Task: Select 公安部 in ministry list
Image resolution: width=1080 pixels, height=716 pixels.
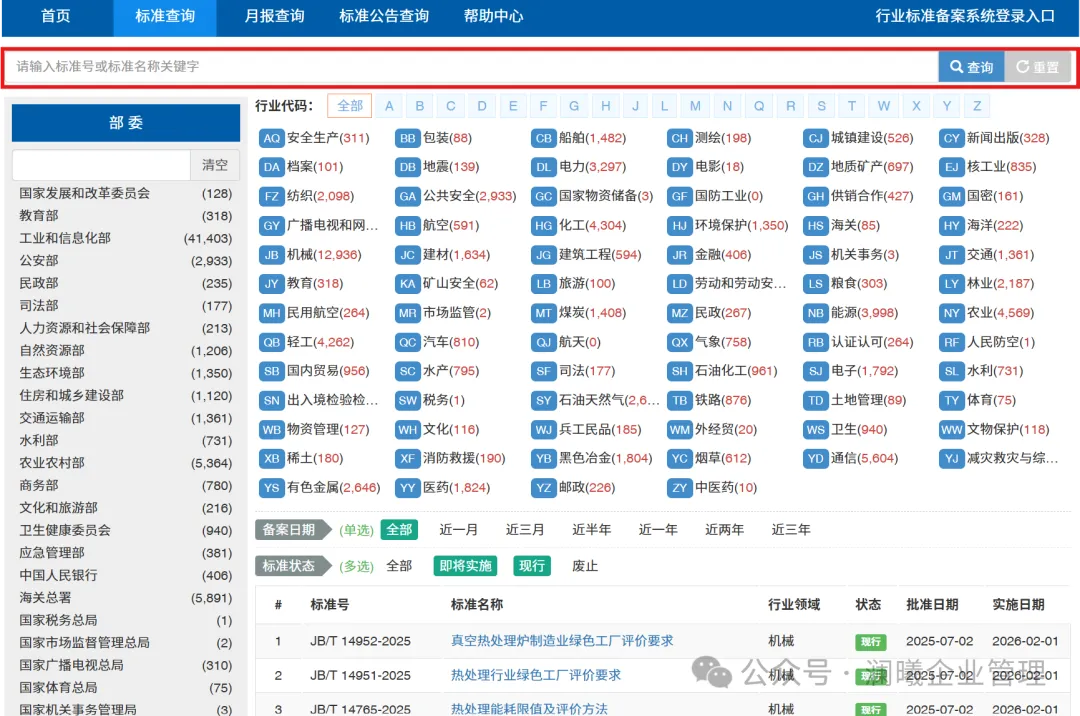Action: (126, 261)
